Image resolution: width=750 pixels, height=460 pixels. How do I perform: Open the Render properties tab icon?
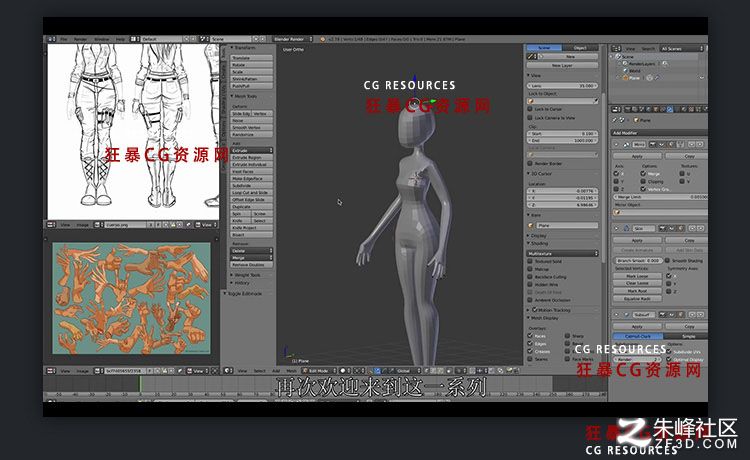coord(628,110)
